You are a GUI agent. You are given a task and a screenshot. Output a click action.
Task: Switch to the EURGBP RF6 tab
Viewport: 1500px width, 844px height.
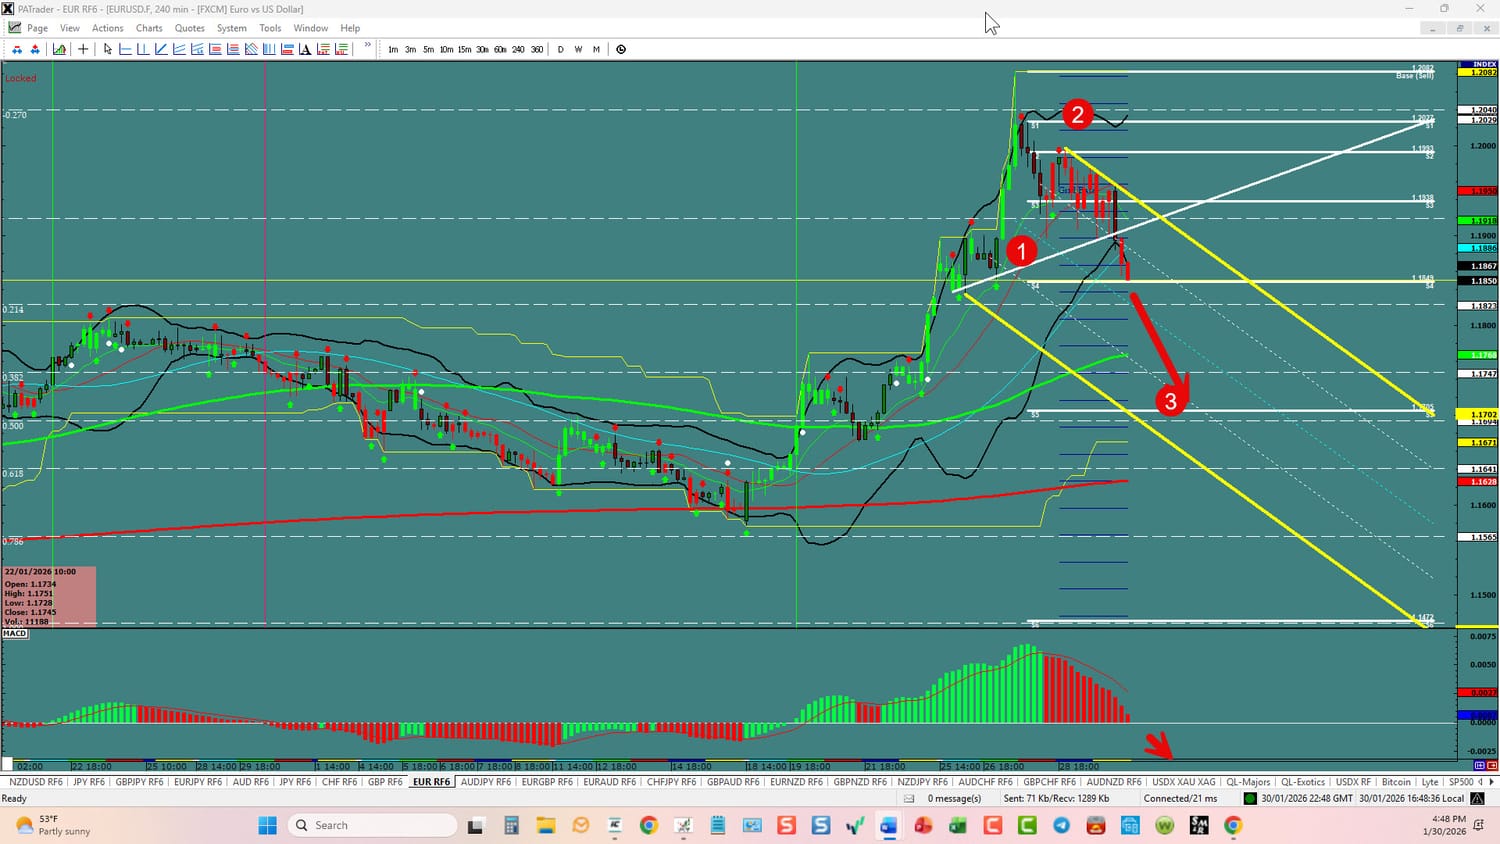coord(548,782)
